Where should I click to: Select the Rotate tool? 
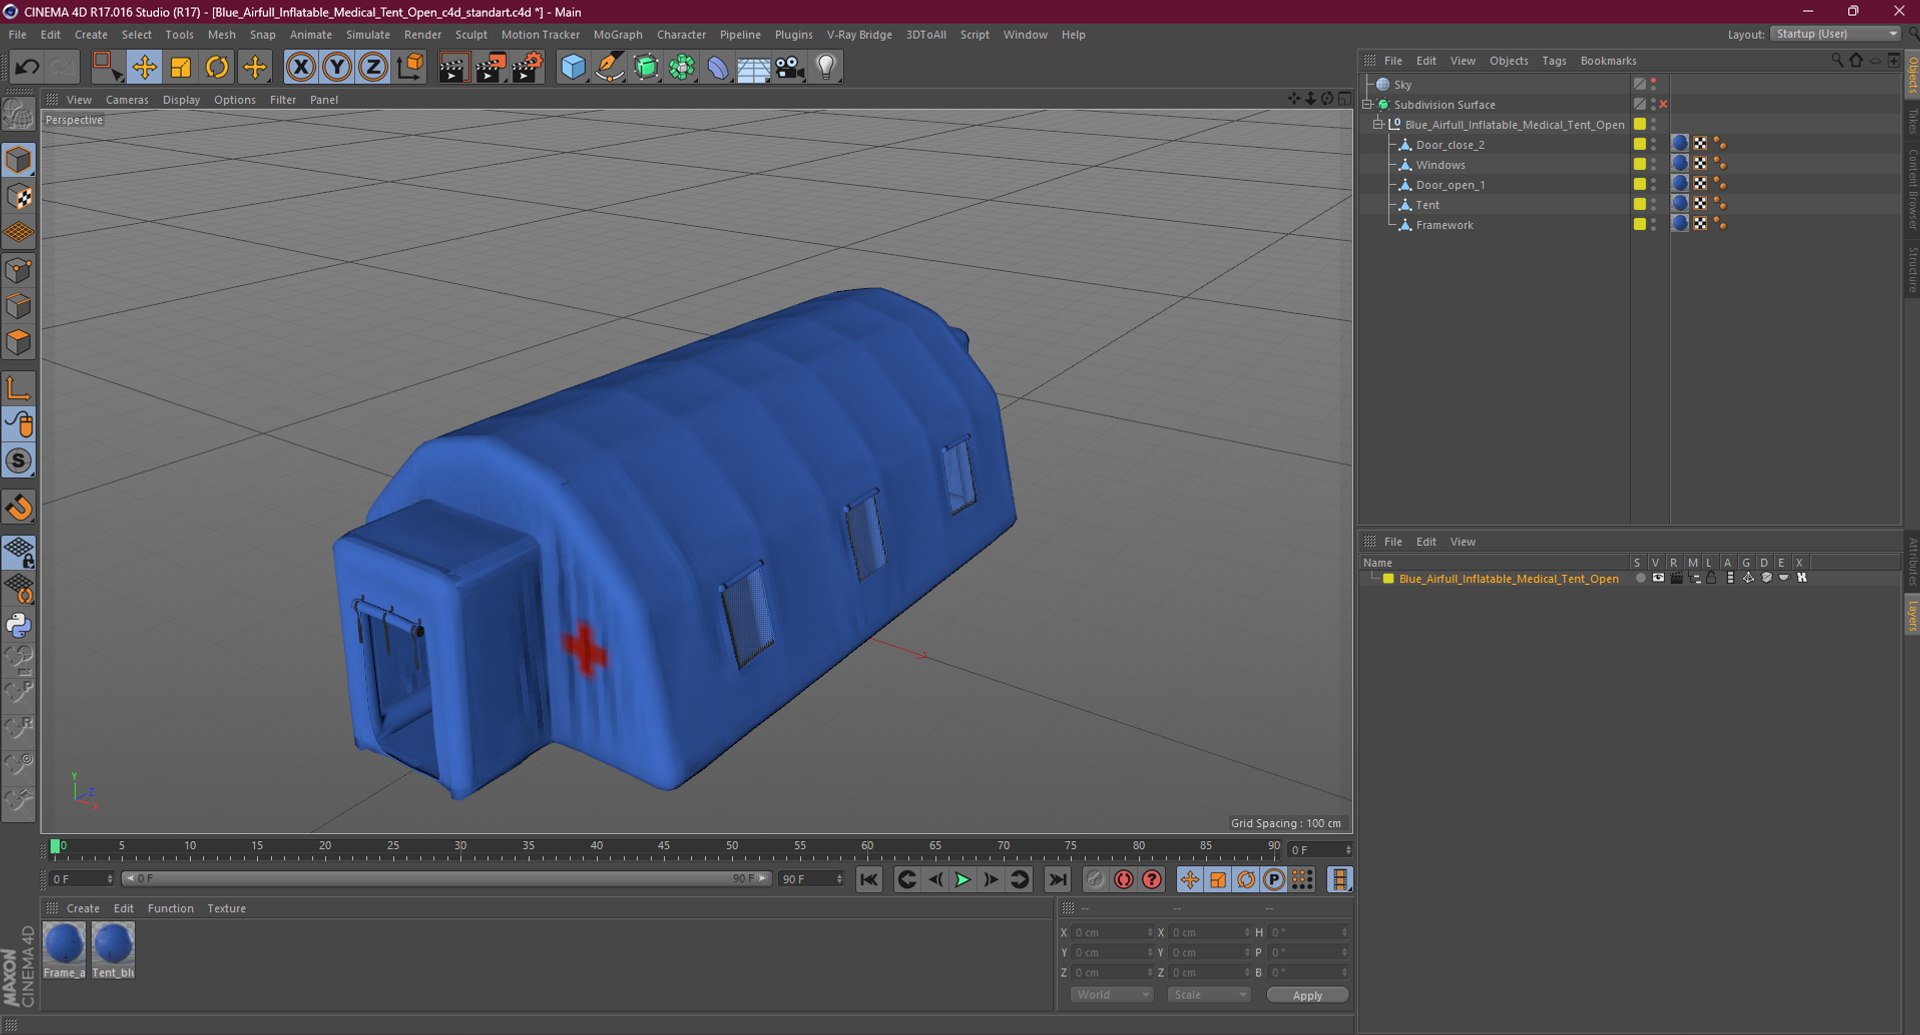217,67
